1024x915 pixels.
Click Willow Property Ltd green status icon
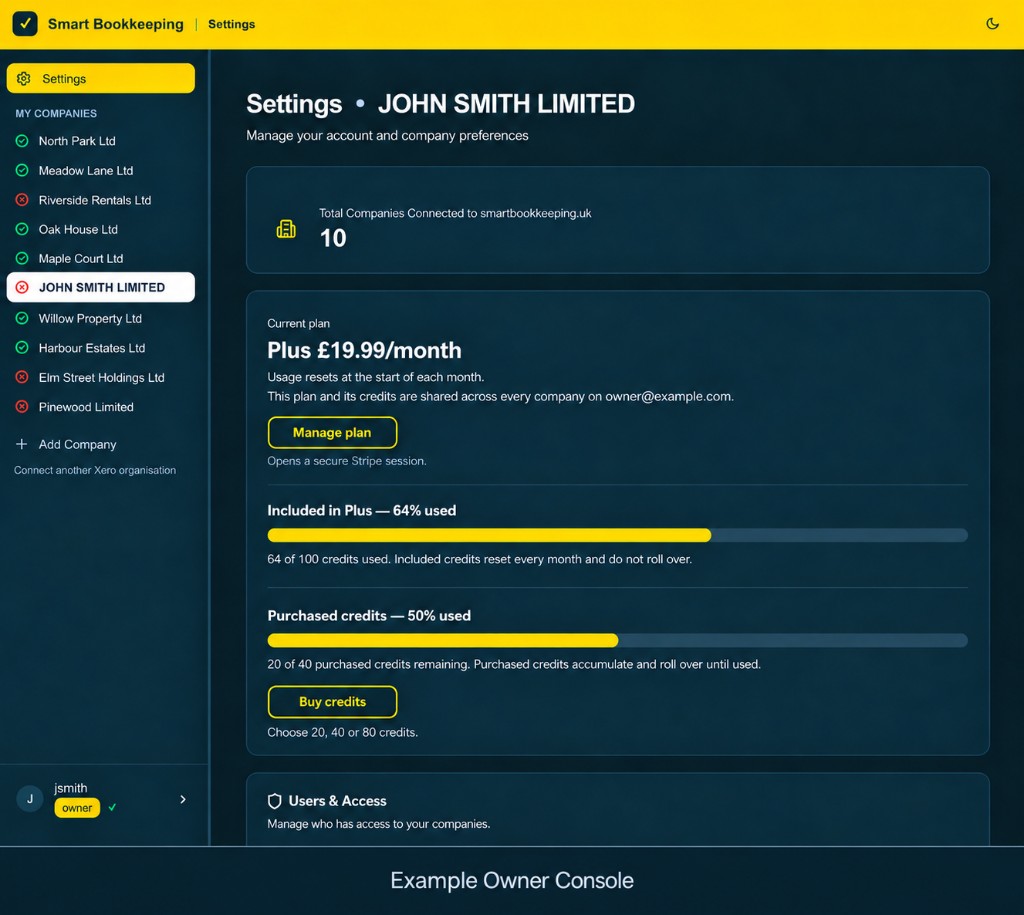coord(22,319)
